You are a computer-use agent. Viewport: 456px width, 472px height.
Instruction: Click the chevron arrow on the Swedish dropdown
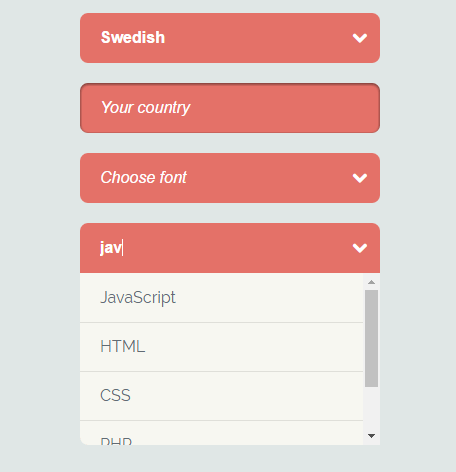coord(360,38)
